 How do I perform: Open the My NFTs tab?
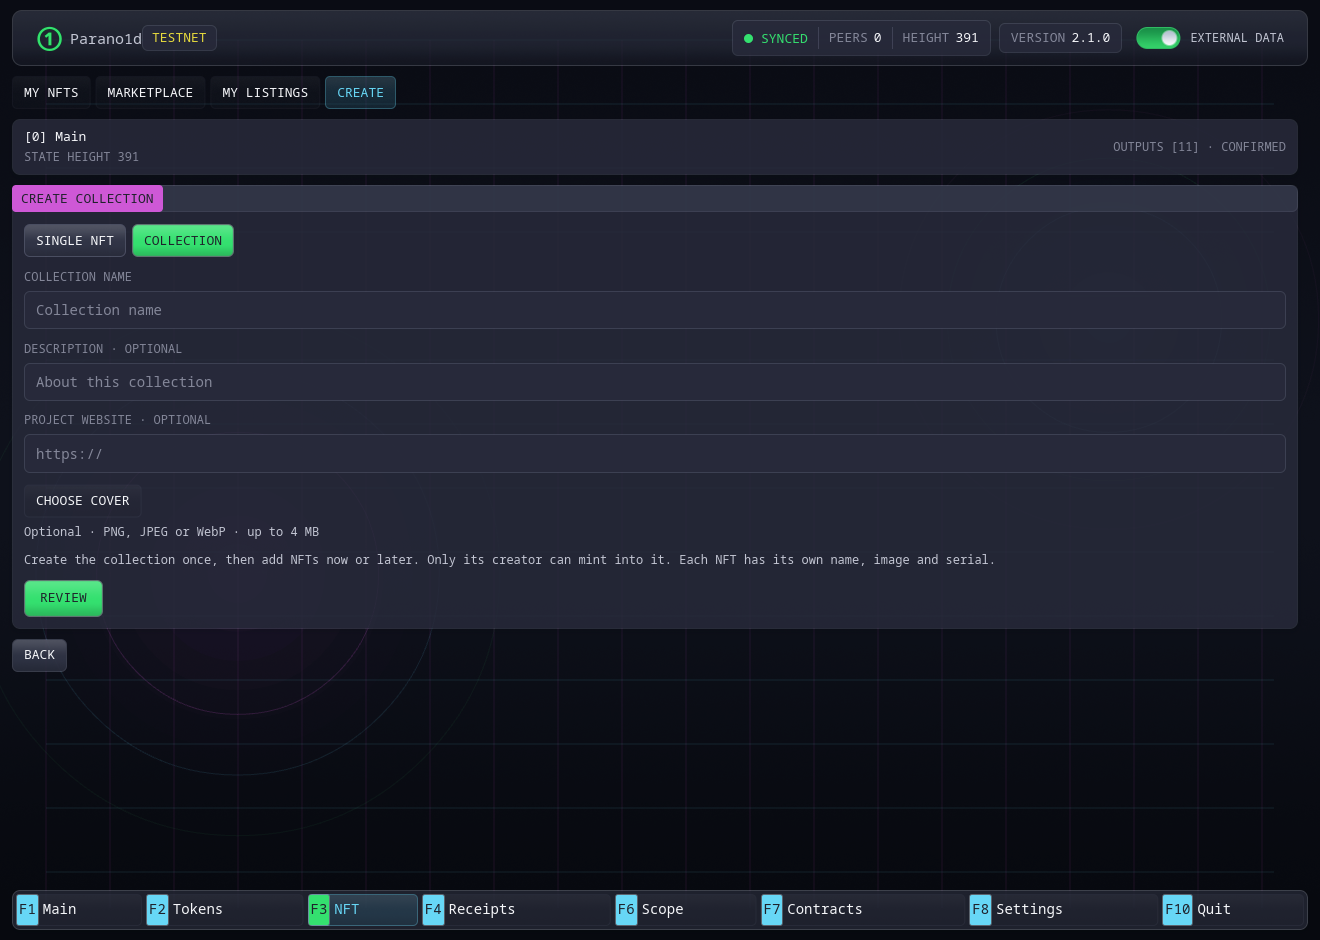(x=51, y=93)
